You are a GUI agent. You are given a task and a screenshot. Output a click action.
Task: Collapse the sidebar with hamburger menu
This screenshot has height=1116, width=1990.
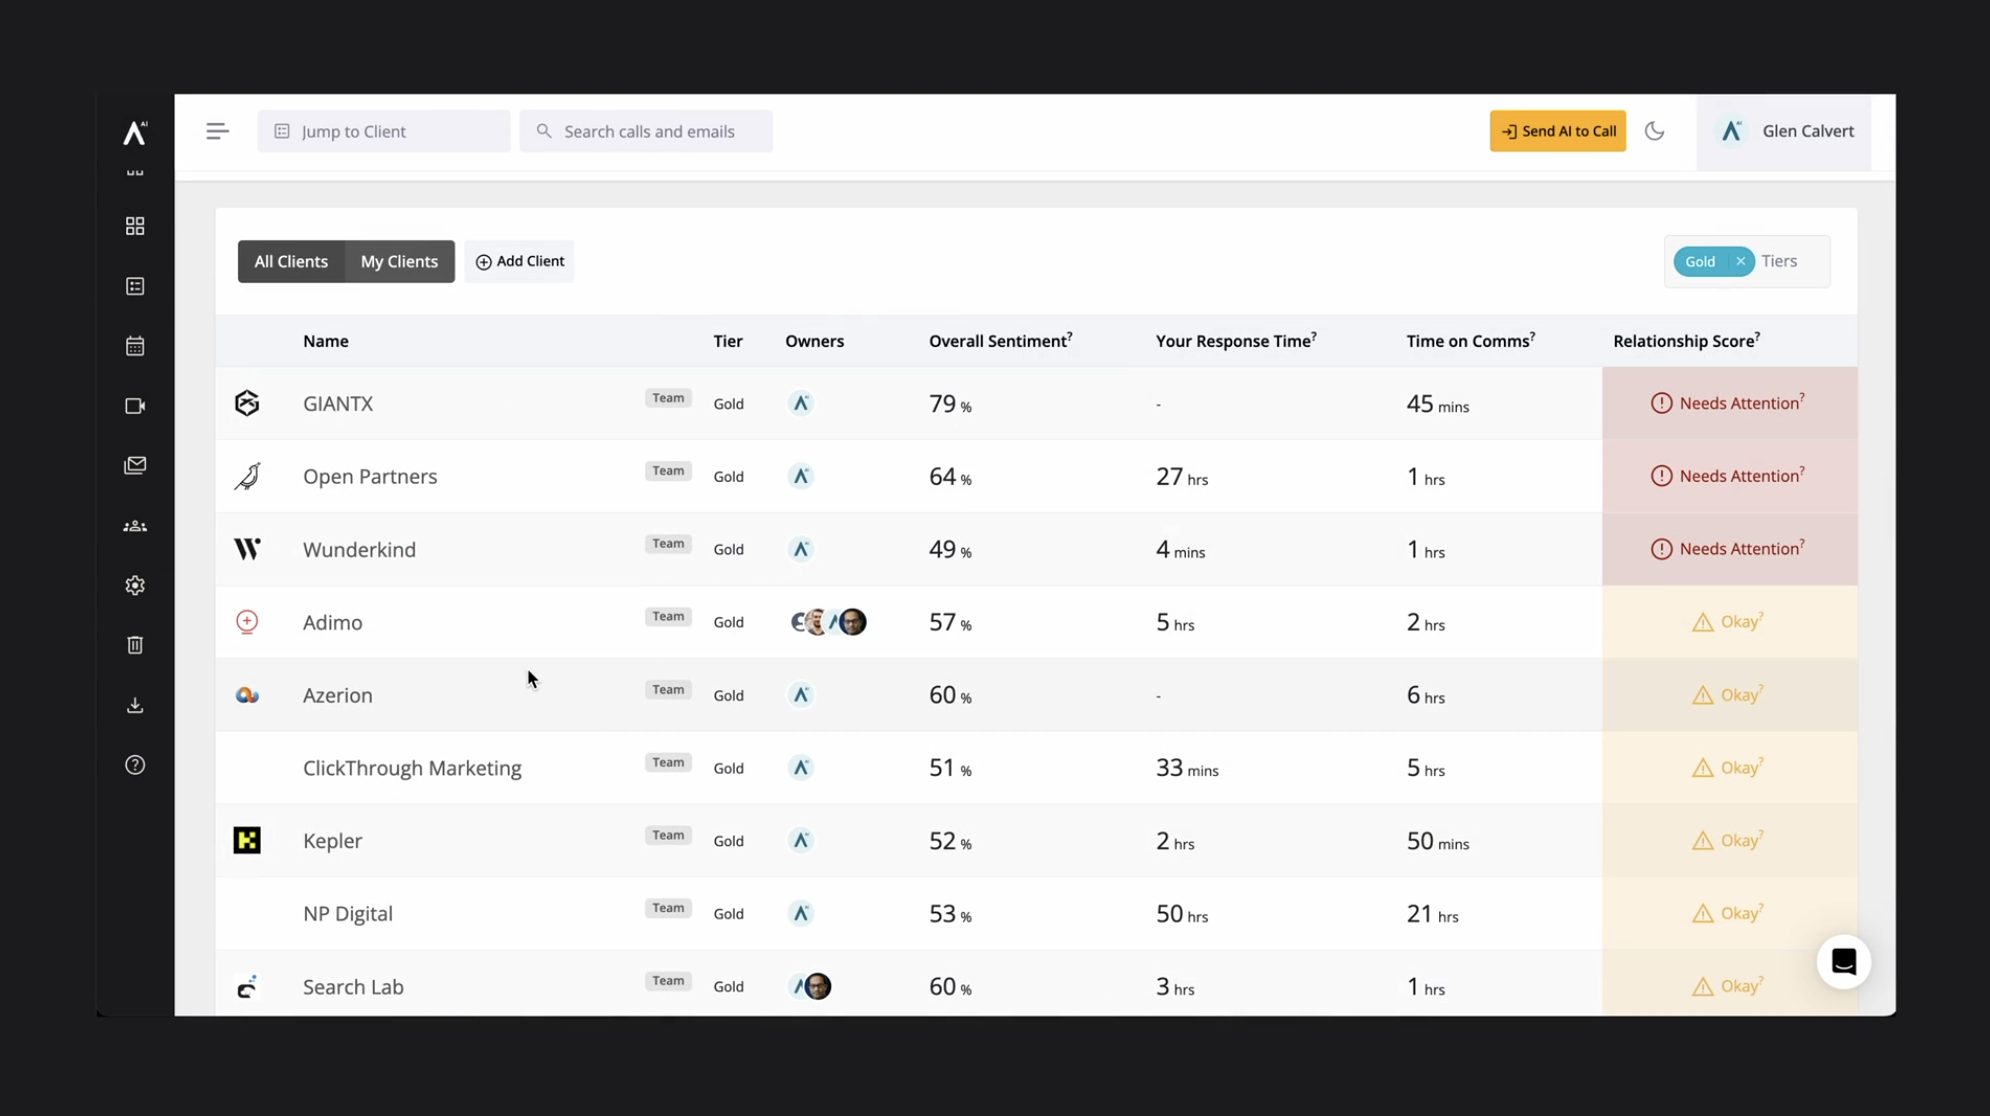coord(217,131)
